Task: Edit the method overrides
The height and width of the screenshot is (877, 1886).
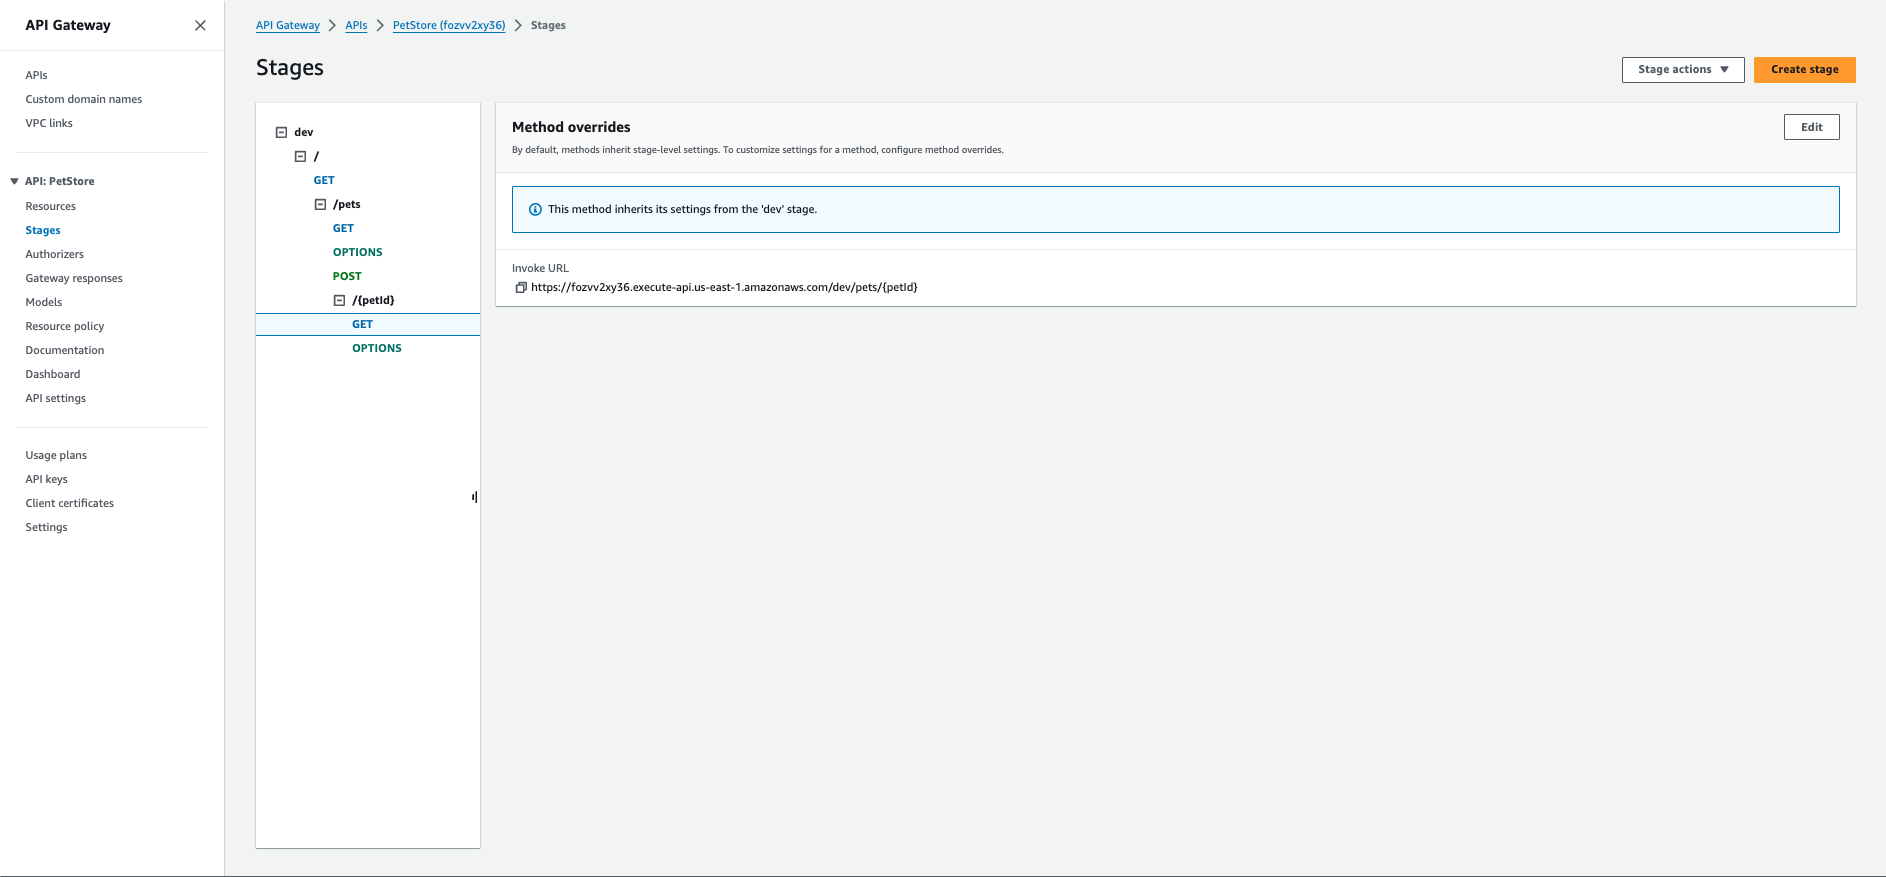Action: [x=1811, y=127]
